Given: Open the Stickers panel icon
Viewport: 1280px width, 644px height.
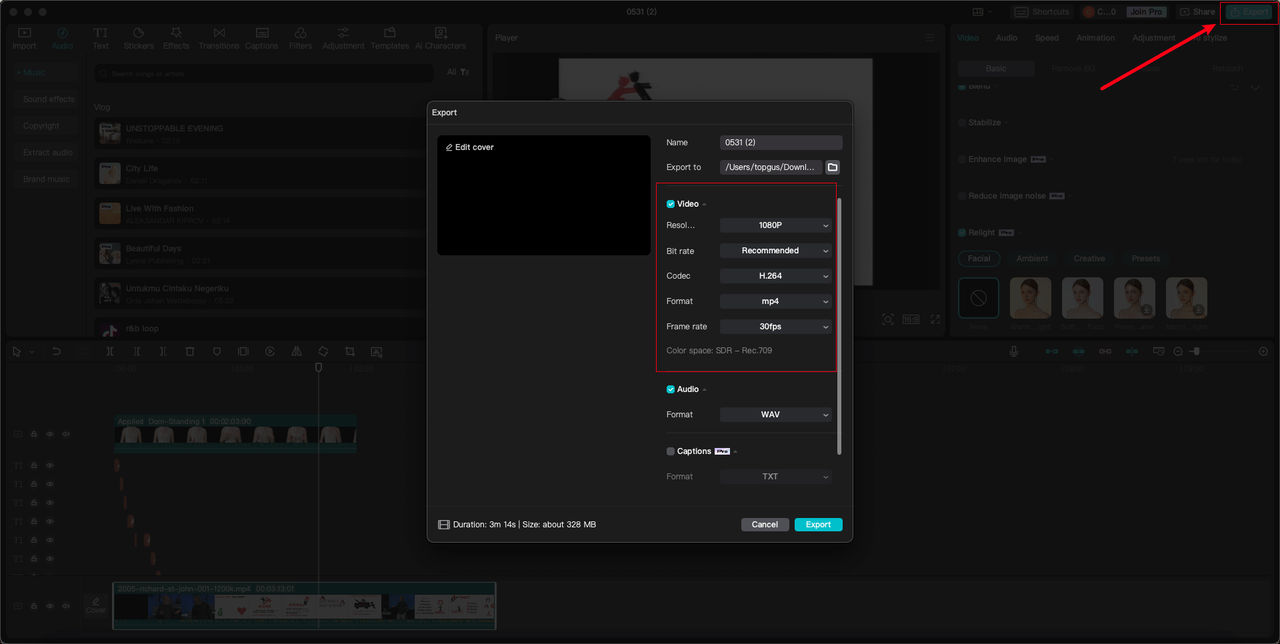Looking at the screenshot, I should (138, 33).
